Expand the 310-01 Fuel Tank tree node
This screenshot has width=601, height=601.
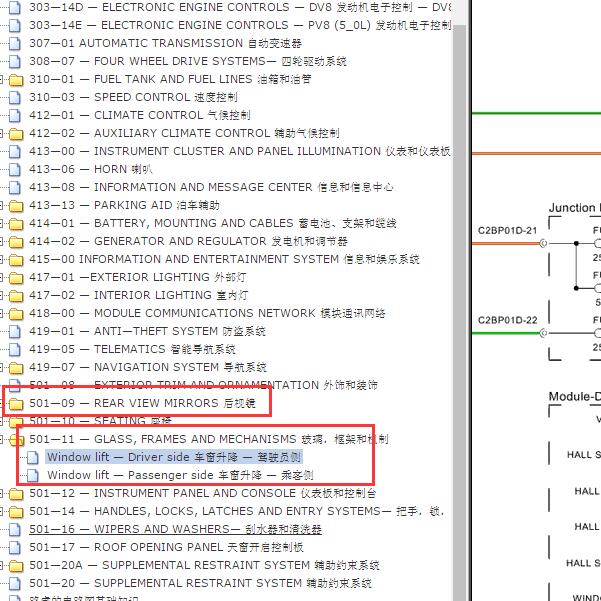click(2, 79)
